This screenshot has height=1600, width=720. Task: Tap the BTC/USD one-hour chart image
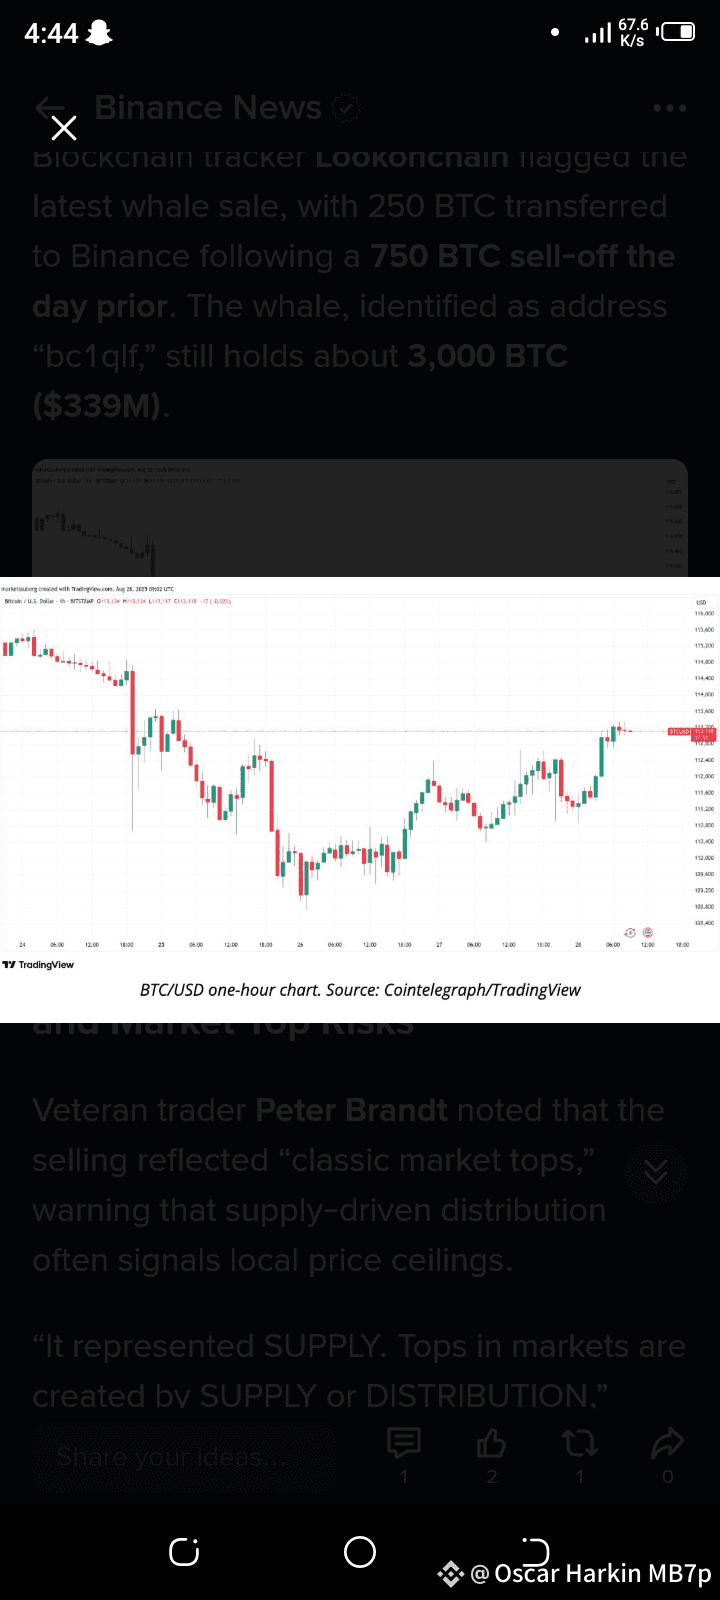(x=360, y=770)
